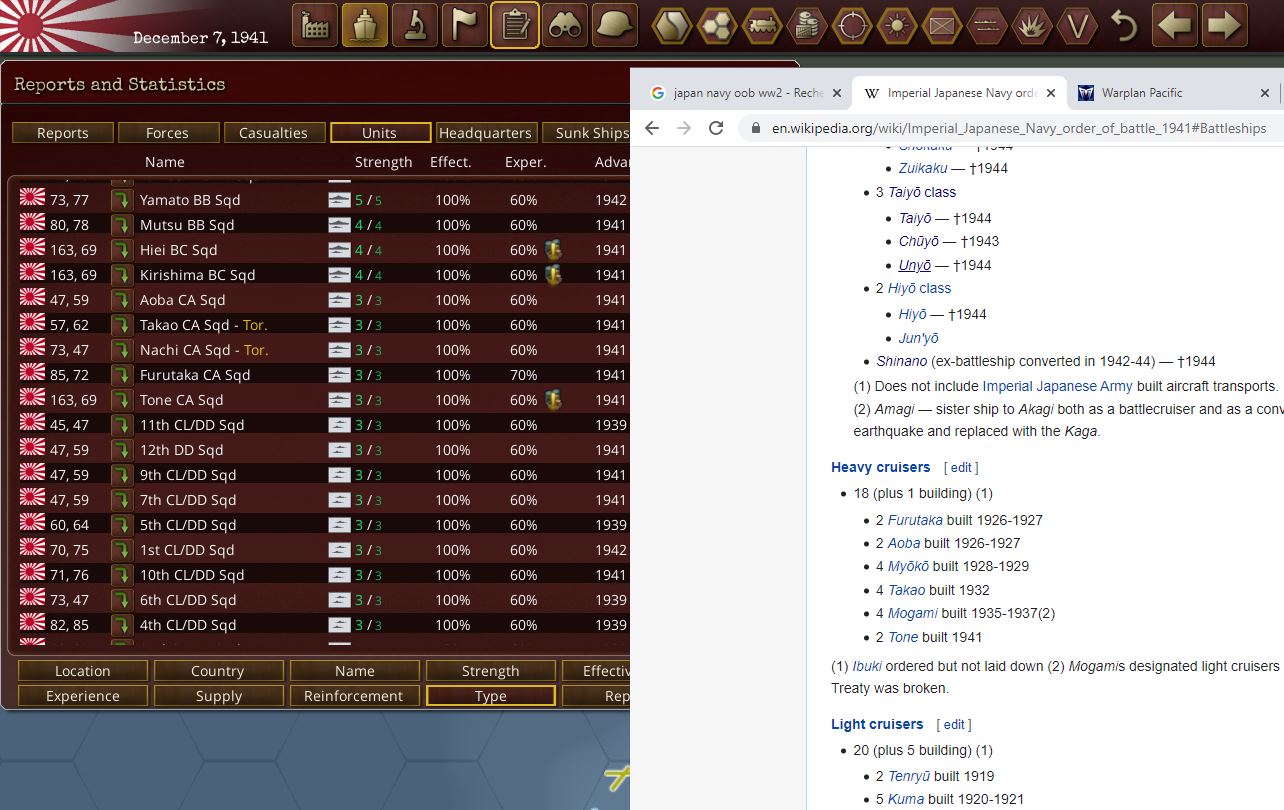
Task: Click edit link beside Heavy cruisers heading
Action: tap(961, 468)
